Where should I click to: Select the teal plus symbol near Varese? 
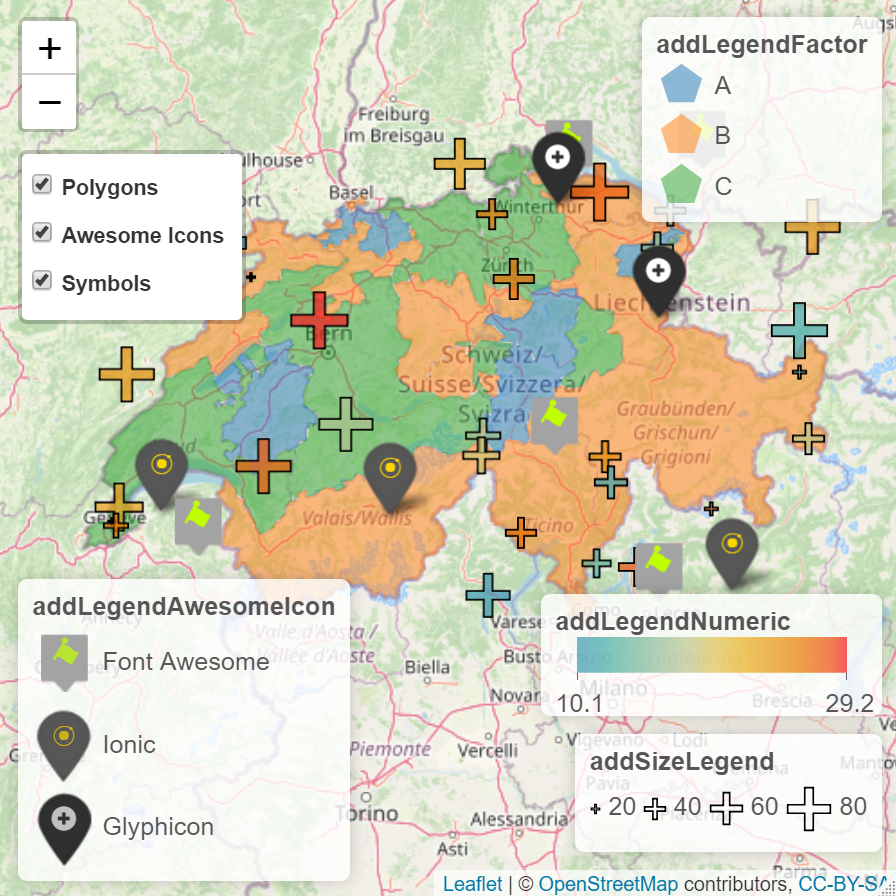pos(488,595)
